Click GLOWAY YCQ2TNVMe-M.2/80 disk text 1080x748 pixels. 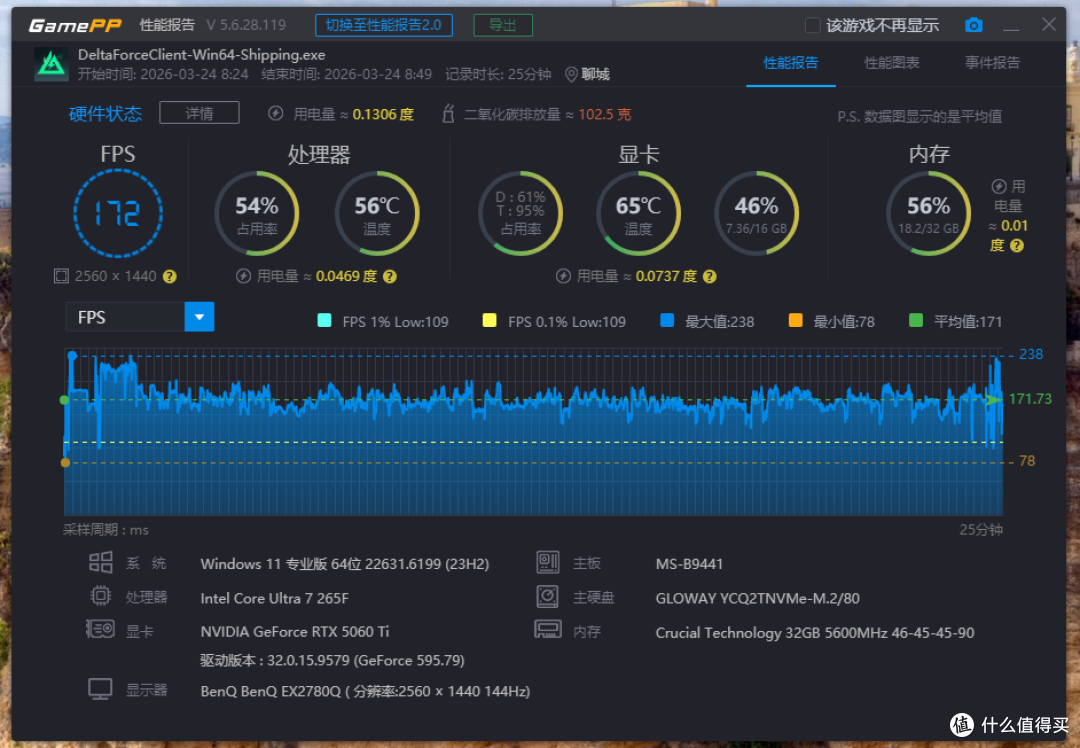758,598
